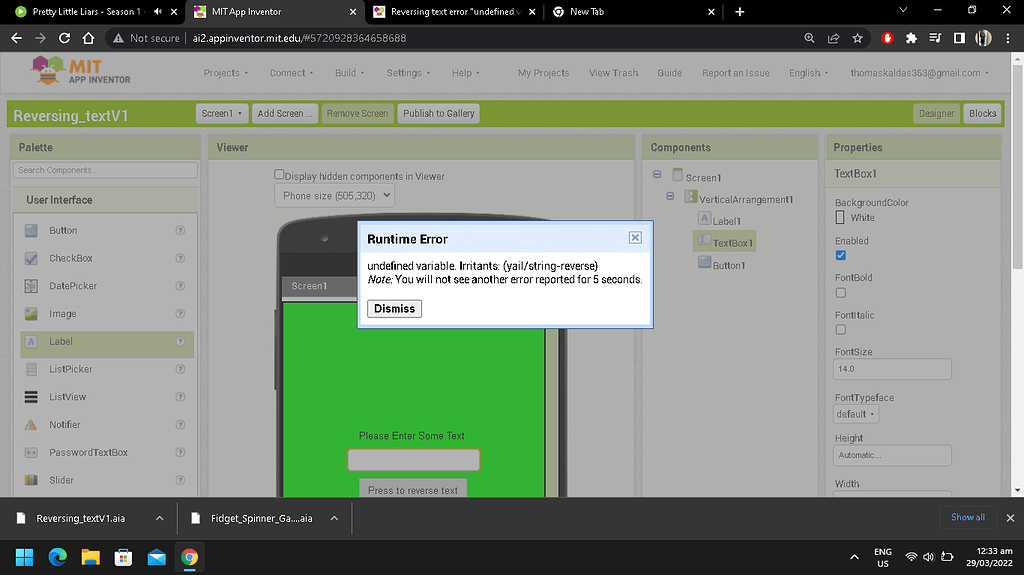
Task: Enable the FontItalic property checkbox
Action: [840, 330]
